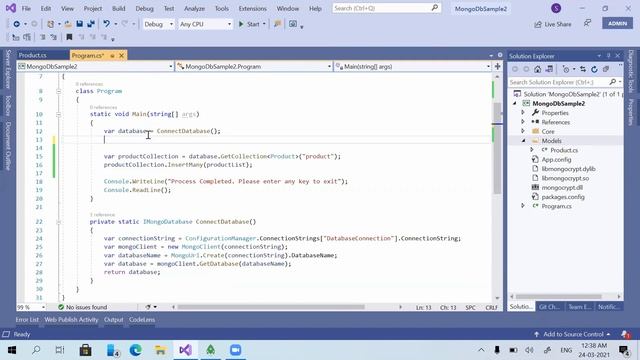Open File Explorer from the taskbar
This screenshot has width=640, height=360.
point(160,350)
